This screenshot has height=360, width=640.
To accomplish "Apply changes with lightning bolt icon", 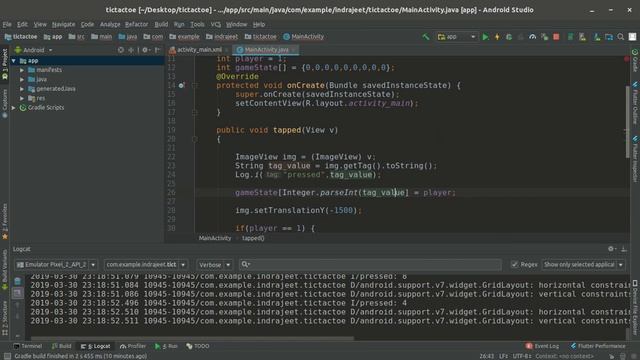I will 497,37.
